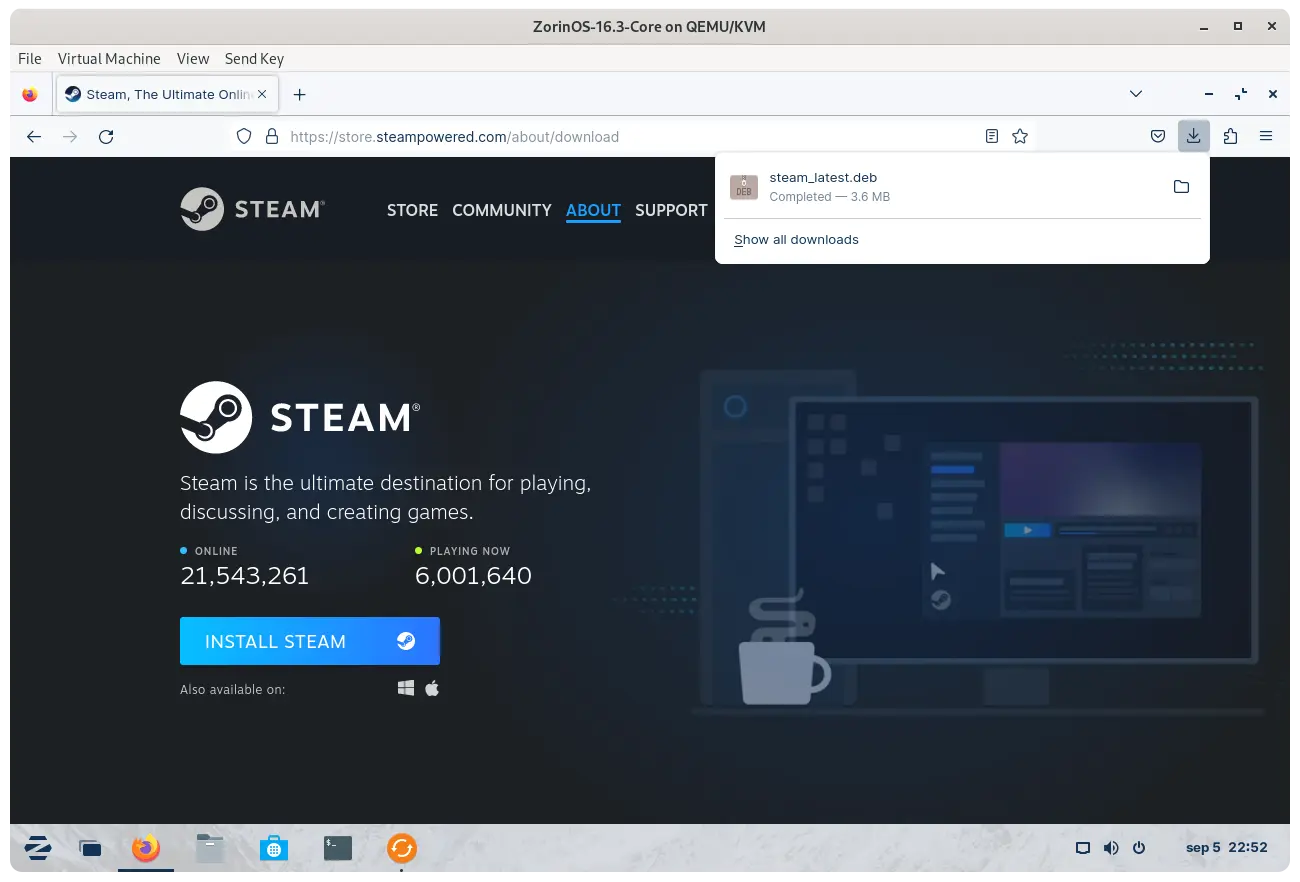
Task: Click the power tray icon
Action: coord(1139,848)
